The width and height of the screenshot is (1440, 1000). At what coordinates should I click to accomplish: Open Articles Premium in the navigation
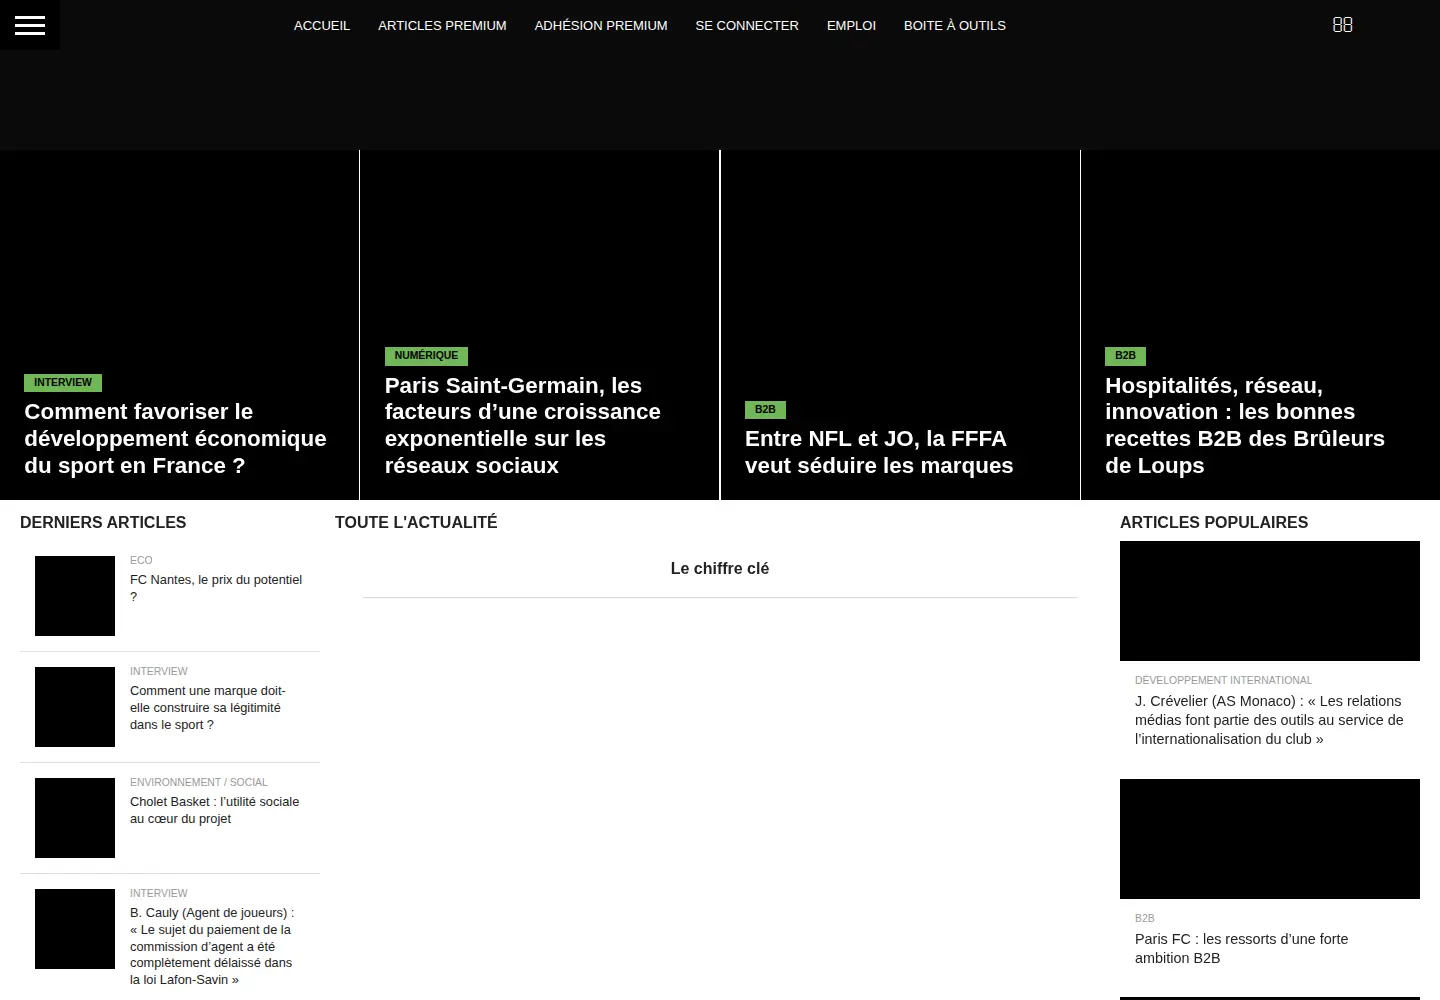pos(442,26)
